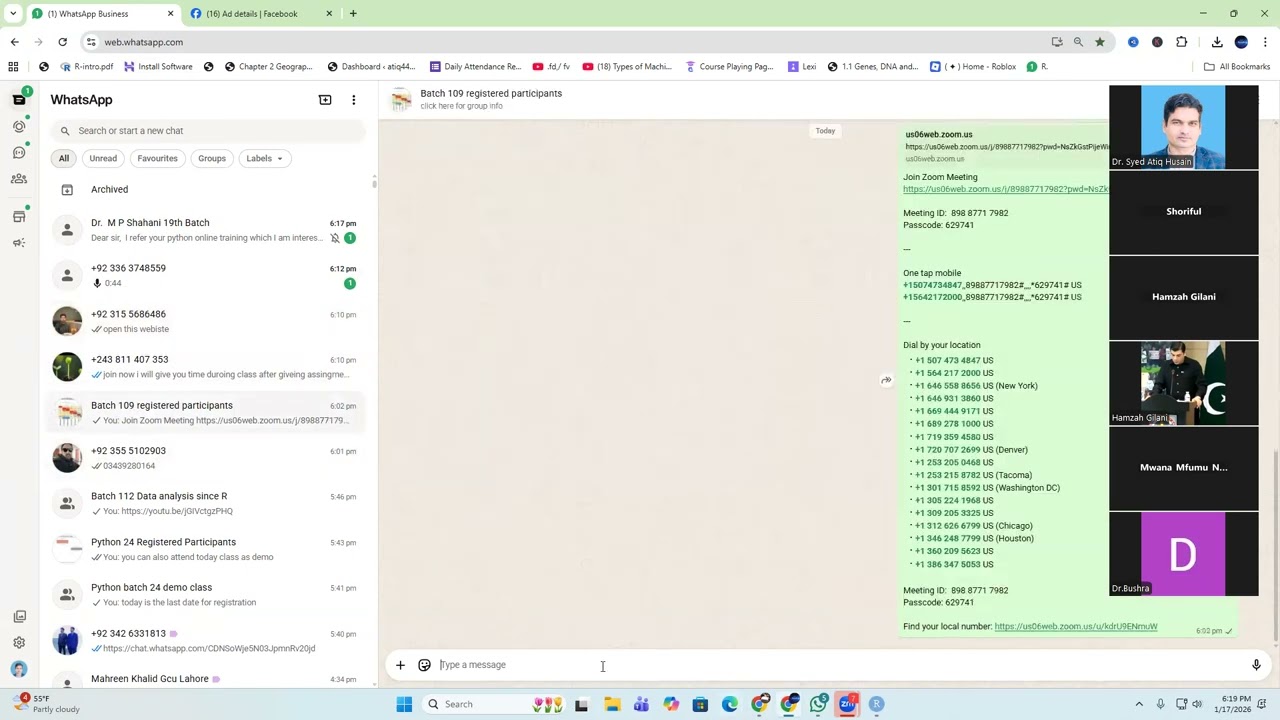1280x720 pixels.
Task: Open the Zoom app in the taskbar
Action: pyautogui.click(x=848, y=704)
